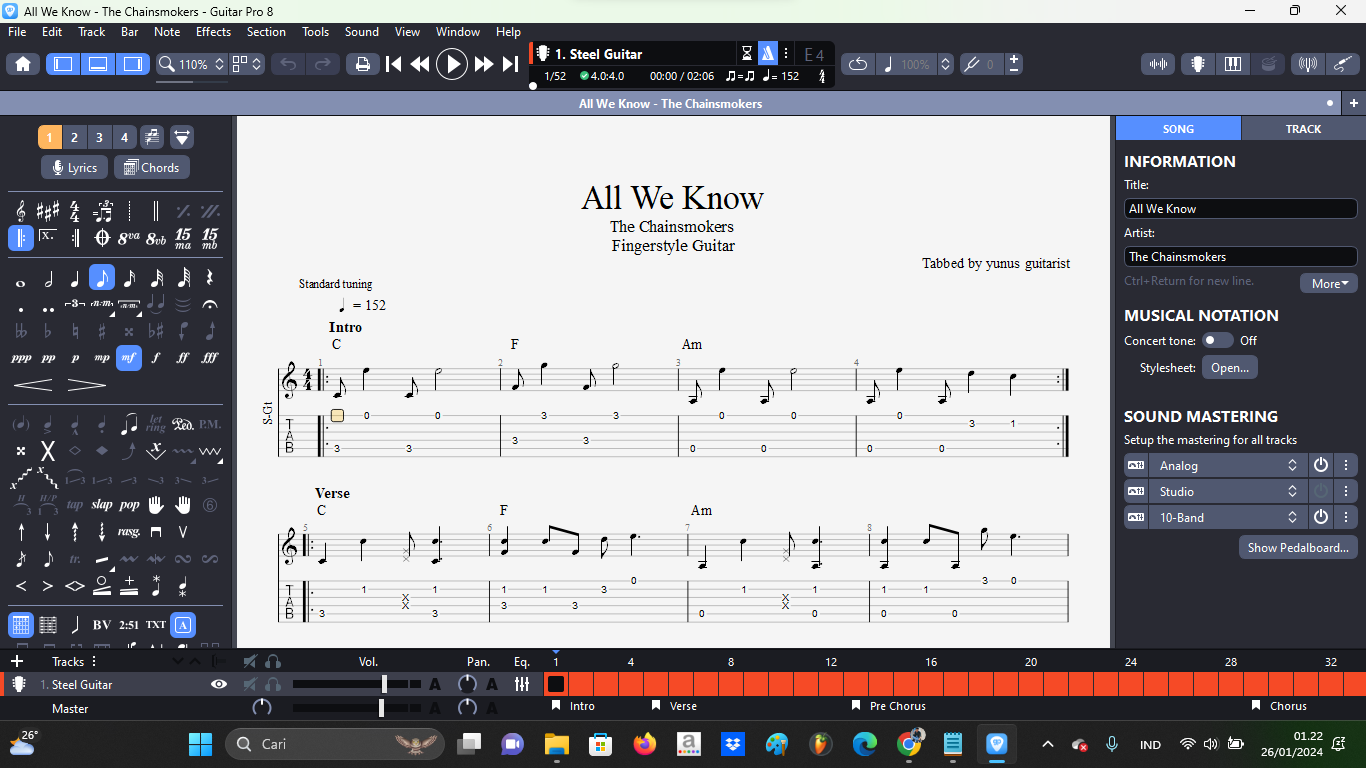Open the BV barre/vibrato tool
The image size is (1366, 768).
coord(102,625)
